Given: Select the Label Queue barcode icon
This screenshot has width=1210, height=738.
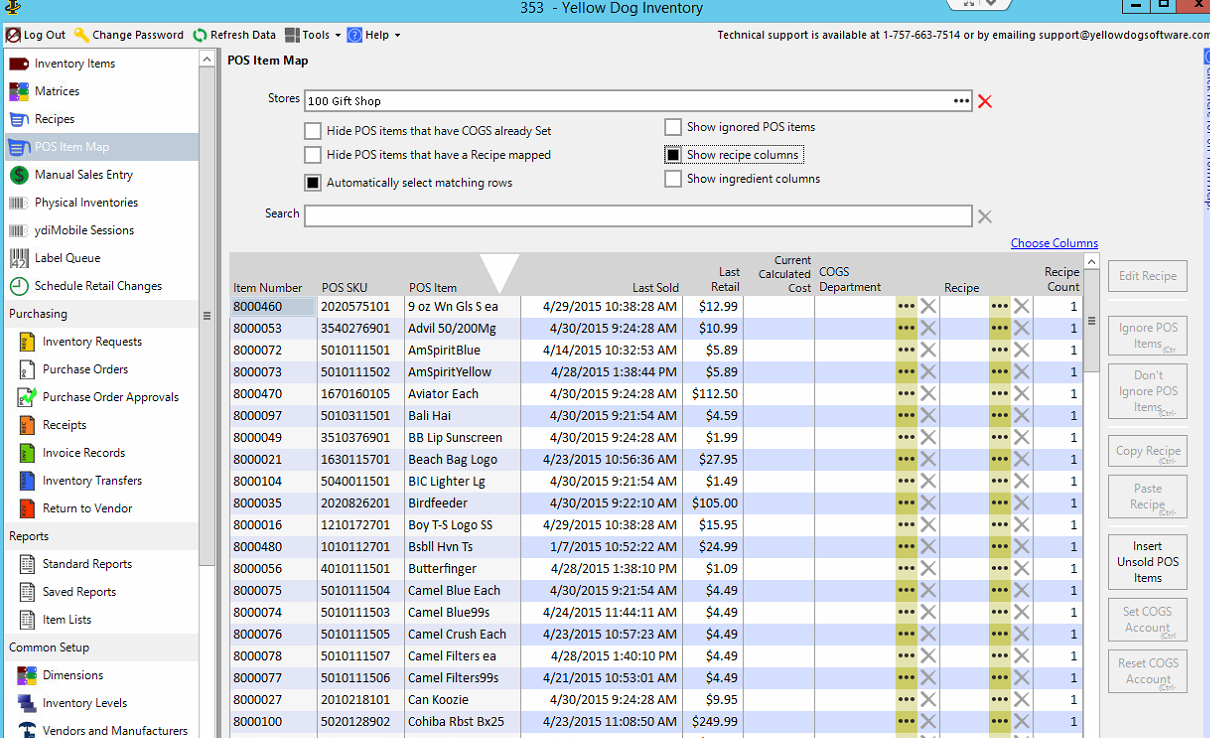Looking at the screenshot, I should click(x=19, y=258).
